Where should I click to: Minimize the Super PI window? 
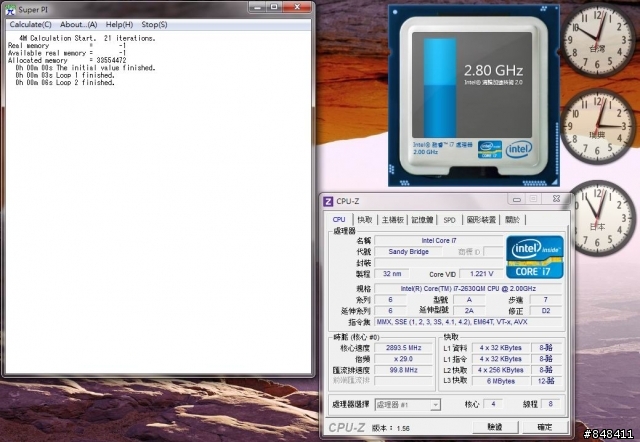[x=257, y=7]
